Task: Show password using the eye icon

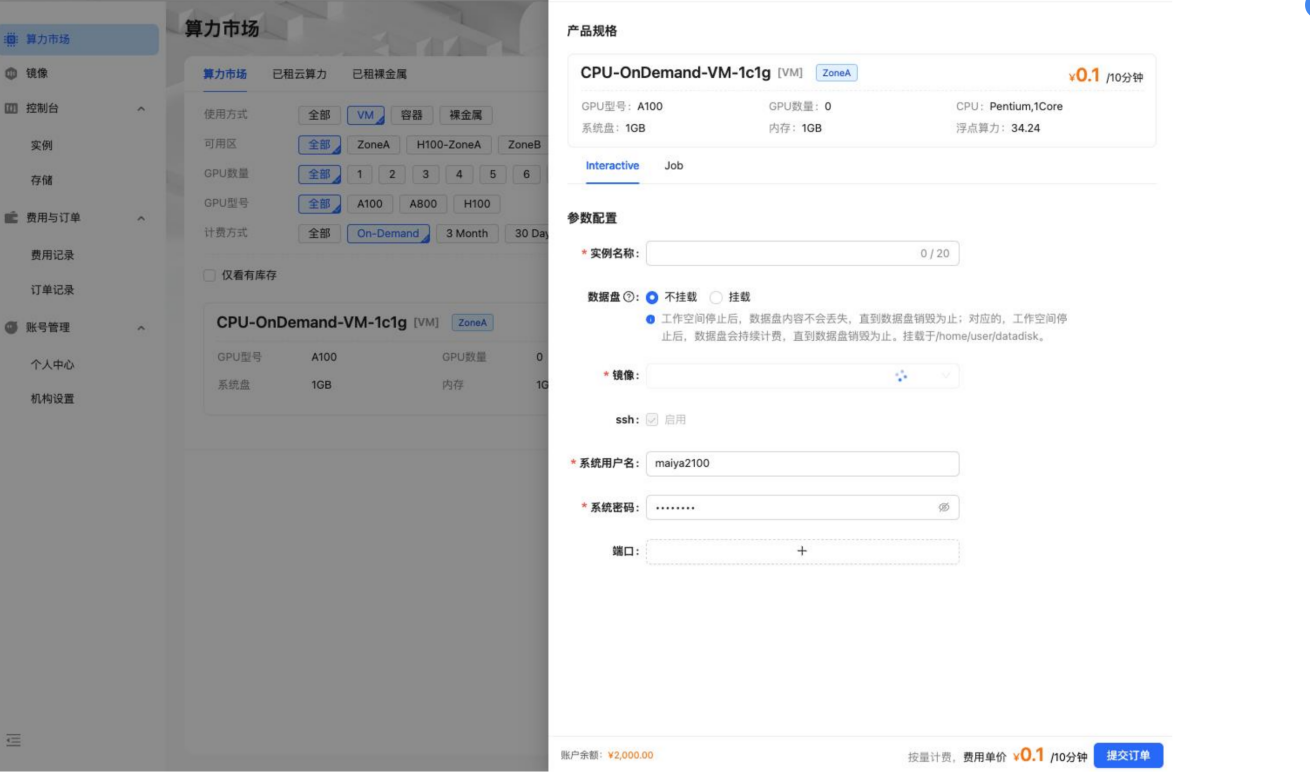Action: 943,508
